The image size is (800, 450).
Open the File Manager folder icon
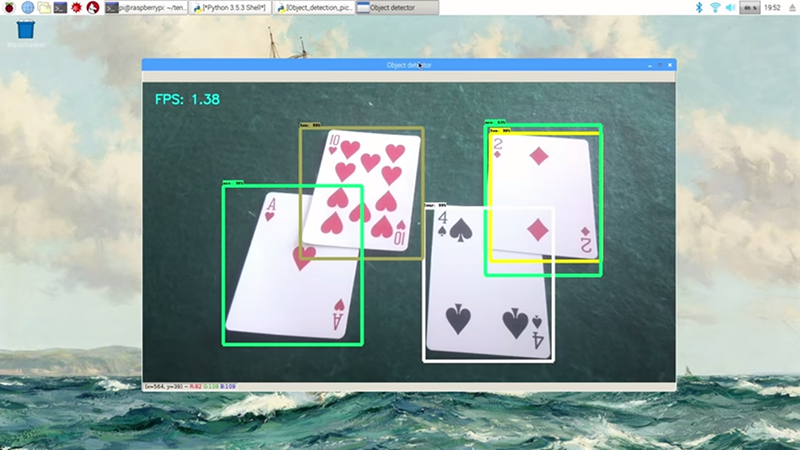pyautogui.click(x=44, y=7)
